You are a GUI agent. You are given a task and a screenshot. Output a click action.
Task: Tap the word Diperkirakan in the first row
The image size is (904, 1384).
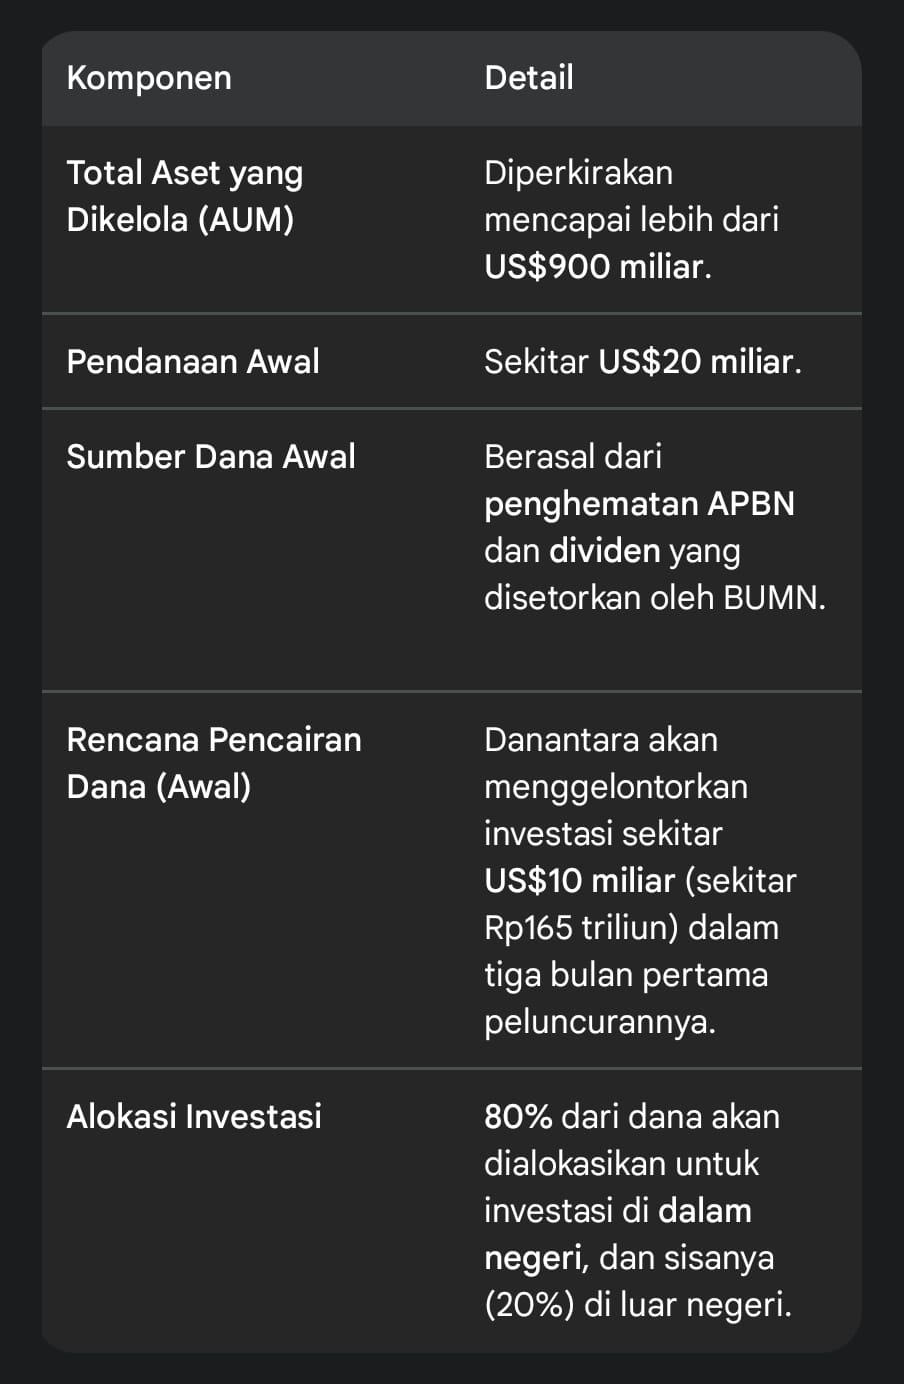[578, 173]
